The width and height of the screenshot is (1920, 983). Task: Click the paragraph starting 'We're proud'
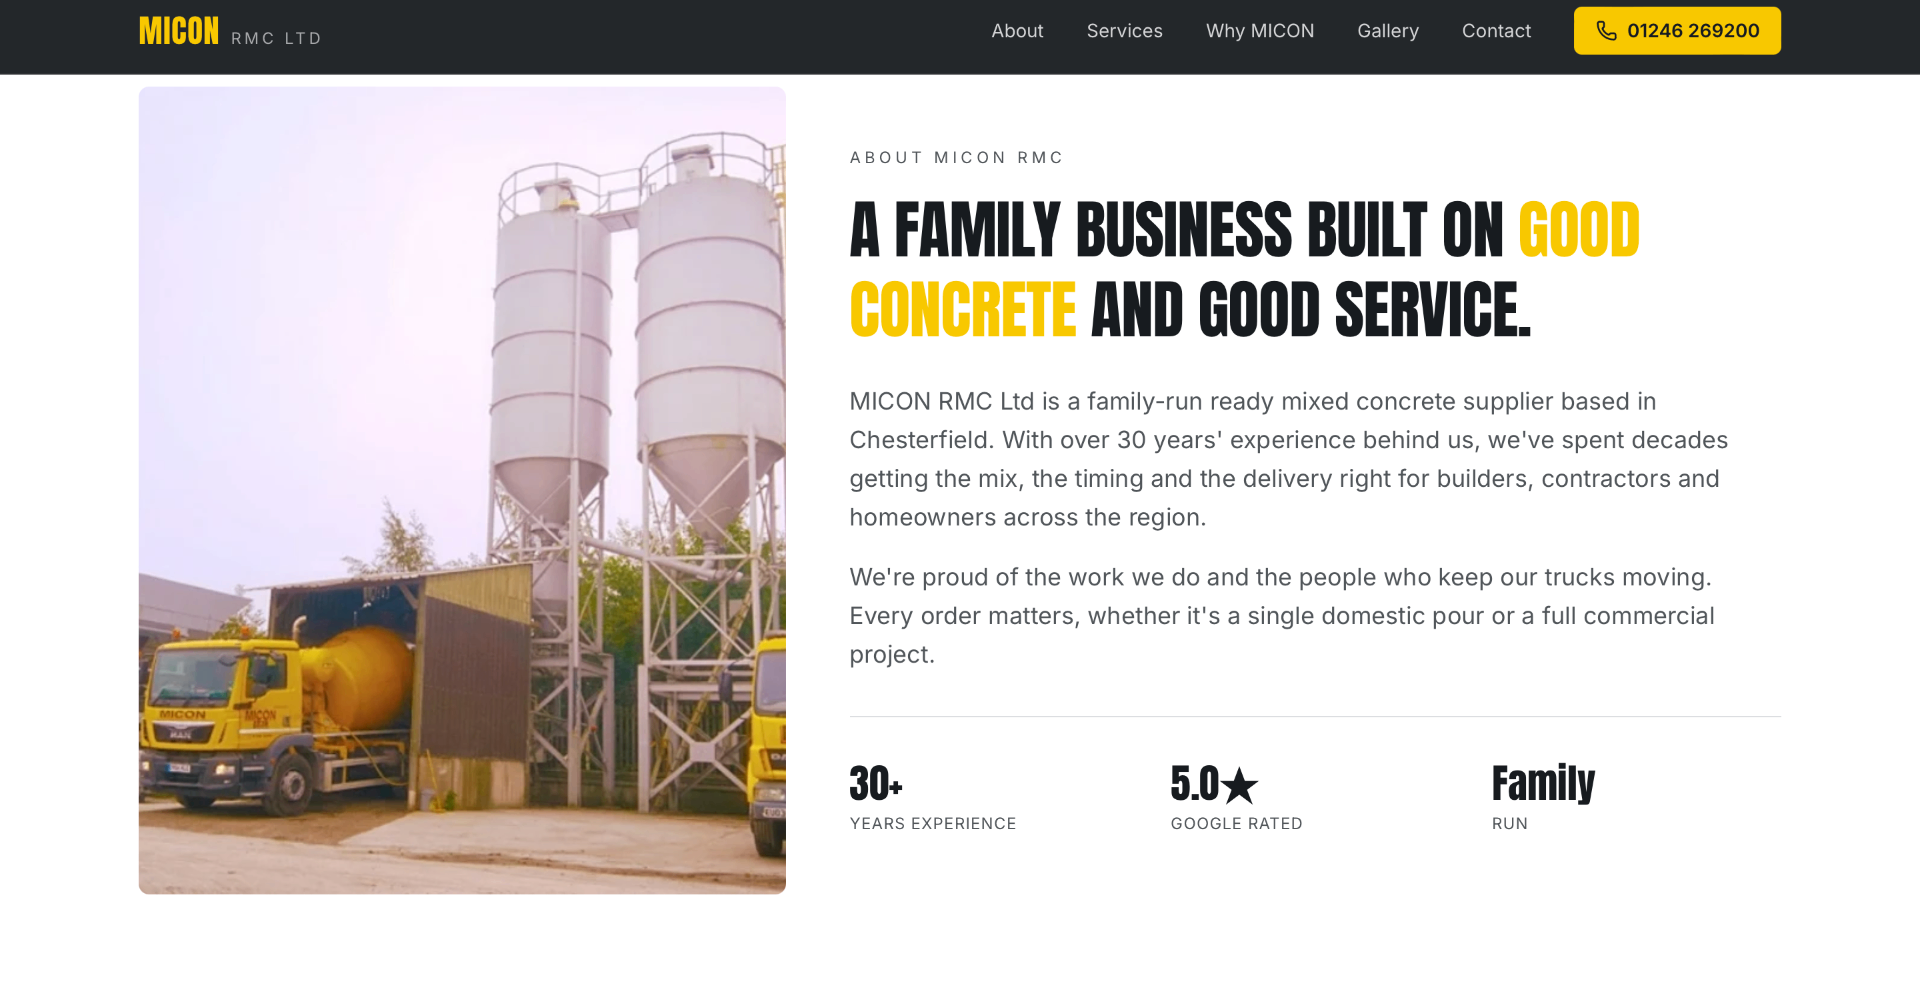click(1282, 616)
